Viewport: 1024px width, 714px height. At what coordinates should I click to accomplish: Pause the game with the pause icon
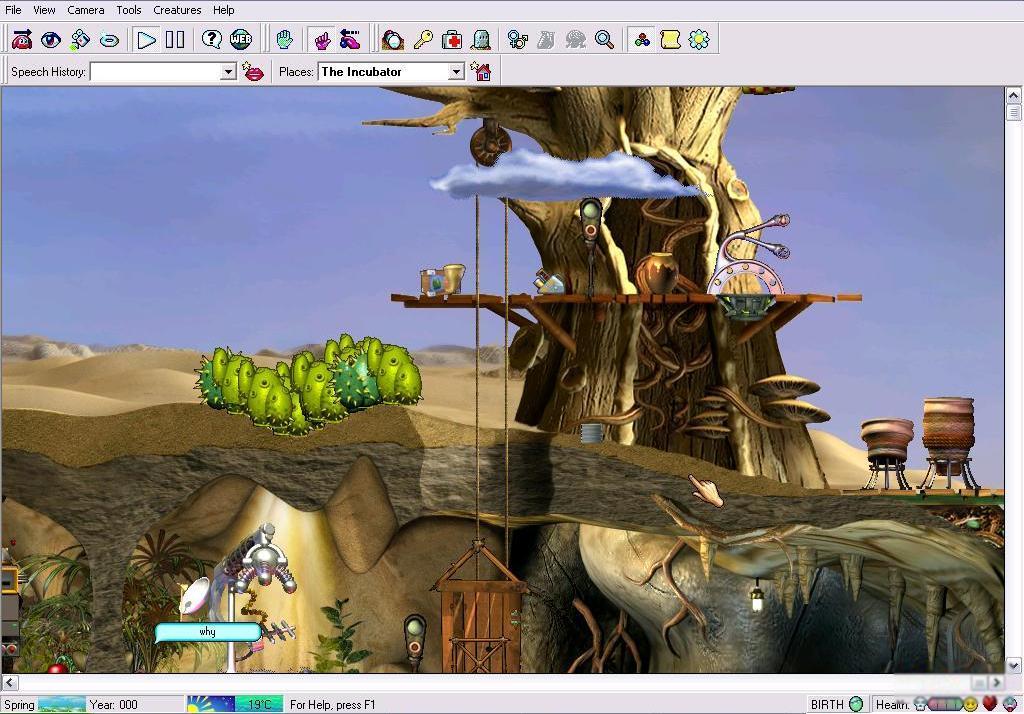pos(175,40)
